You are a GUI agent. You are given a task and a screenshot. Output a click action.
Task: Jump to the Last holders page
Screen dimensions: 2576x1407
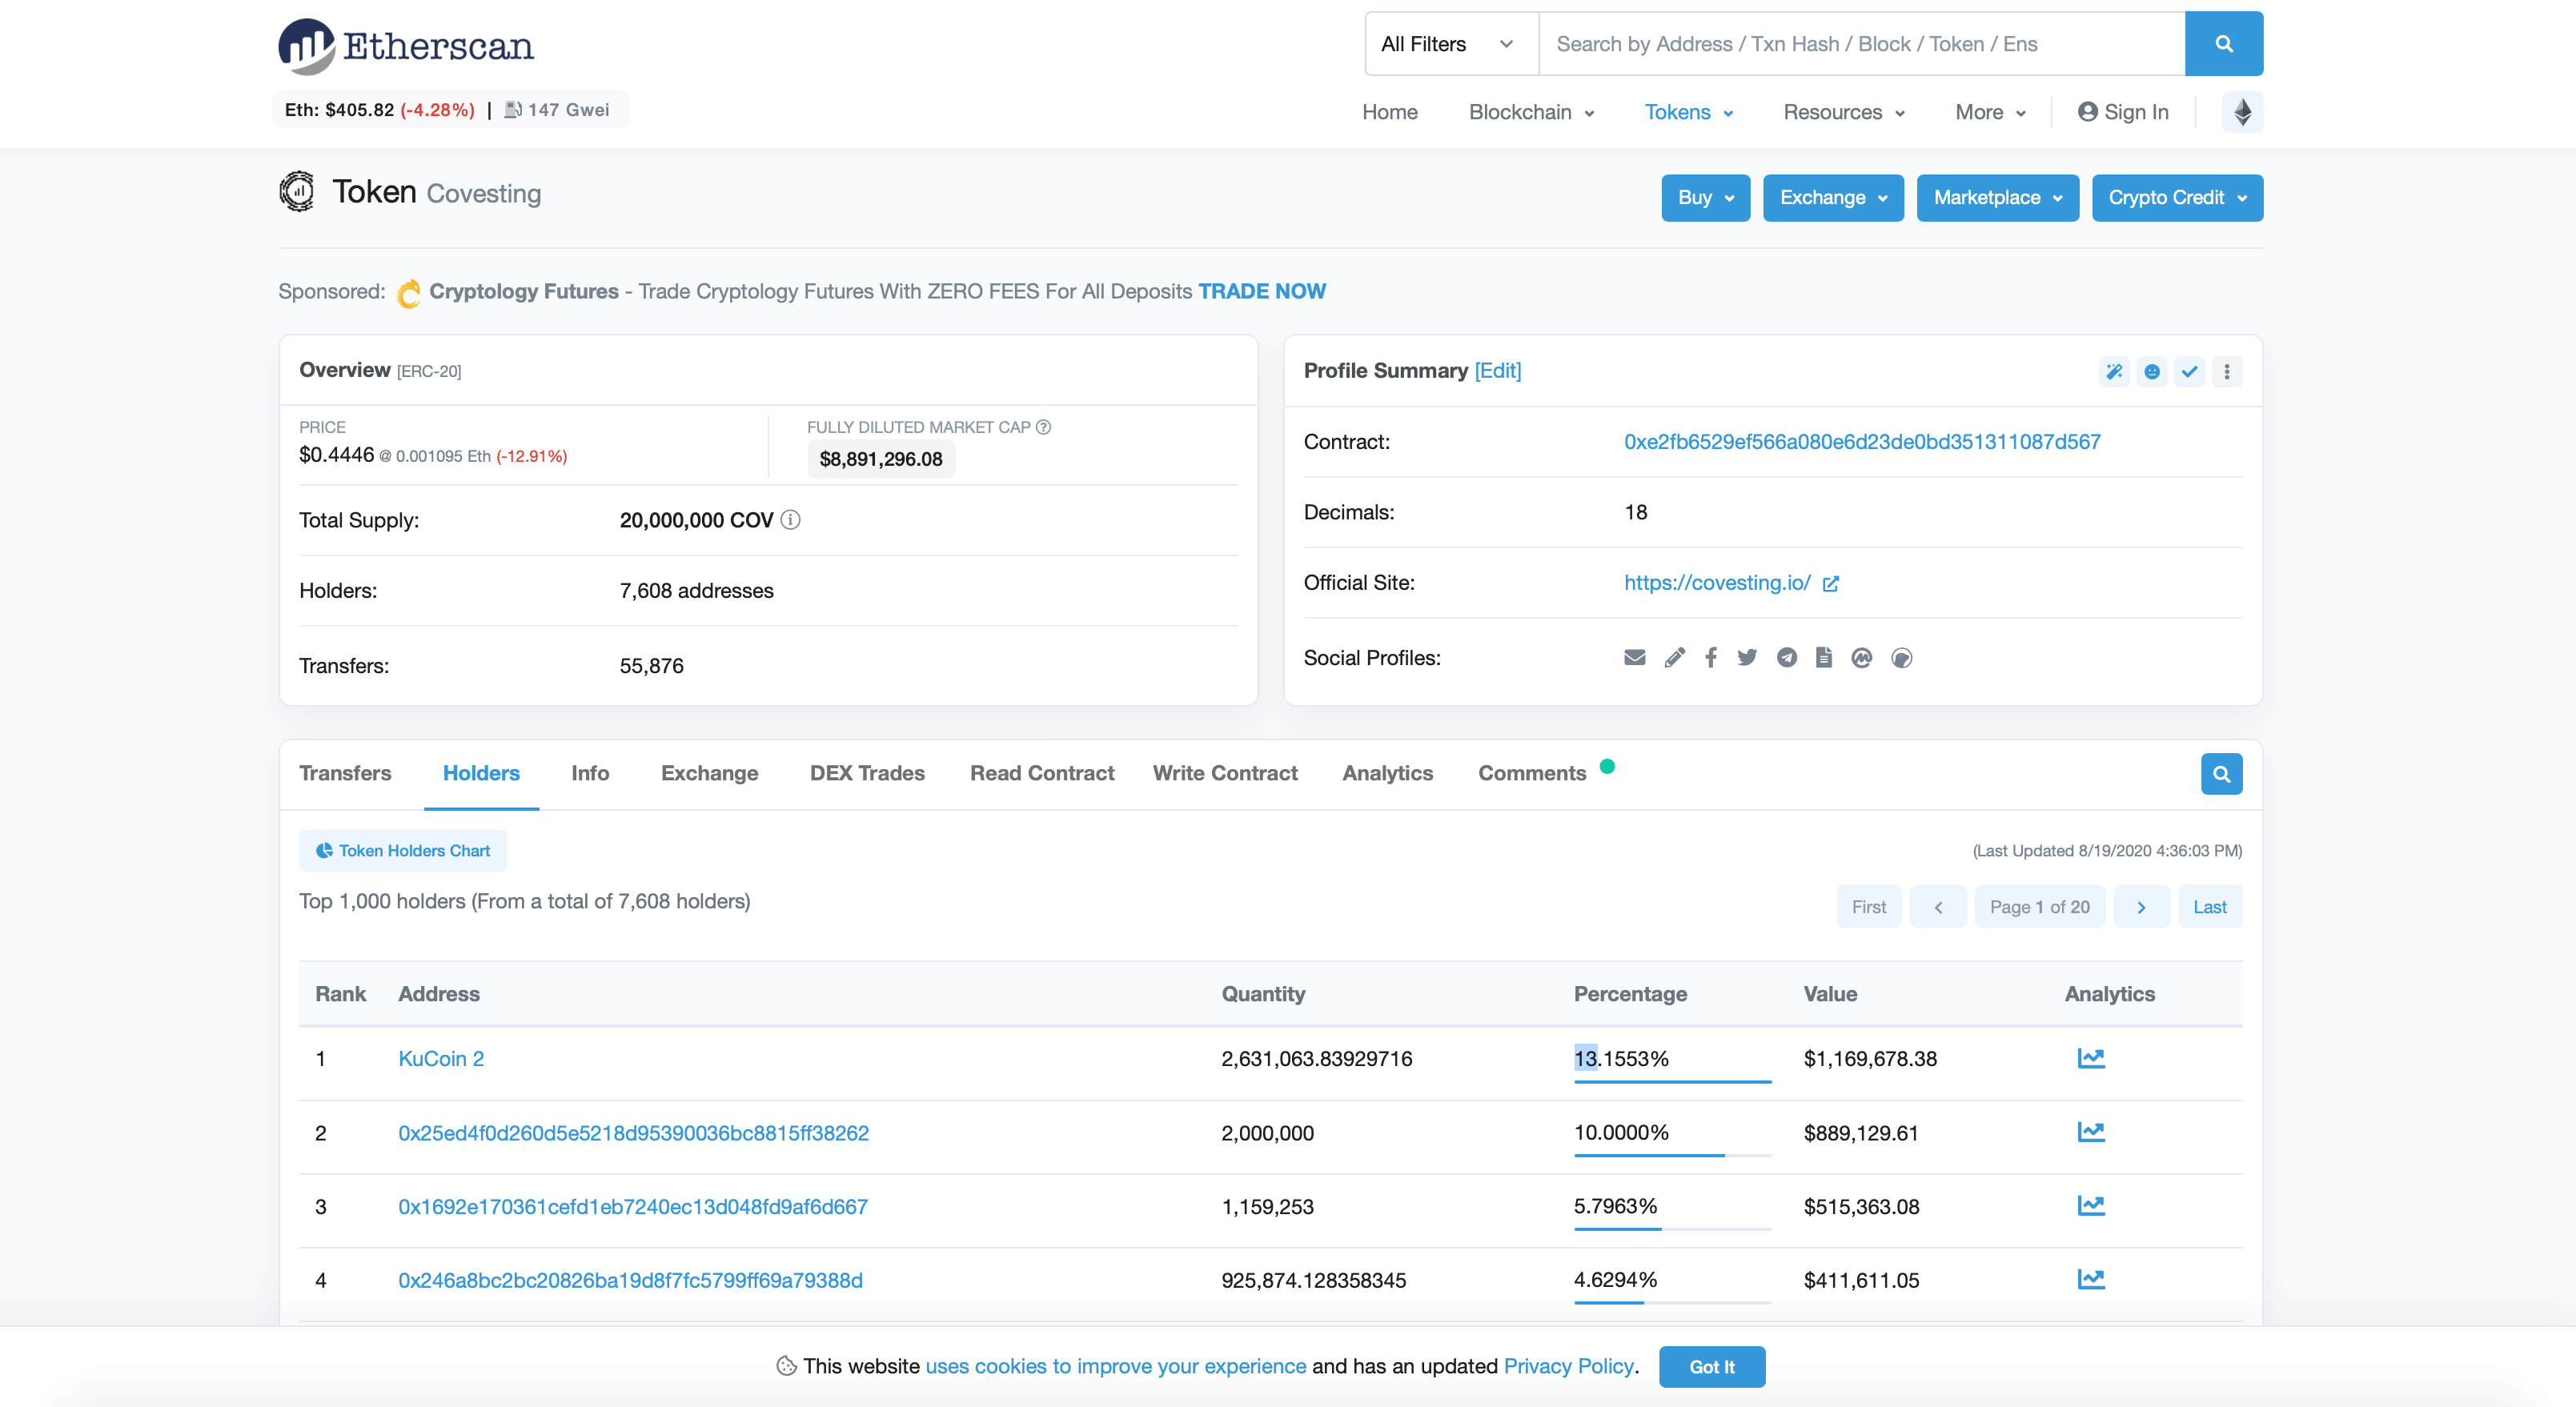[2210, 907]
